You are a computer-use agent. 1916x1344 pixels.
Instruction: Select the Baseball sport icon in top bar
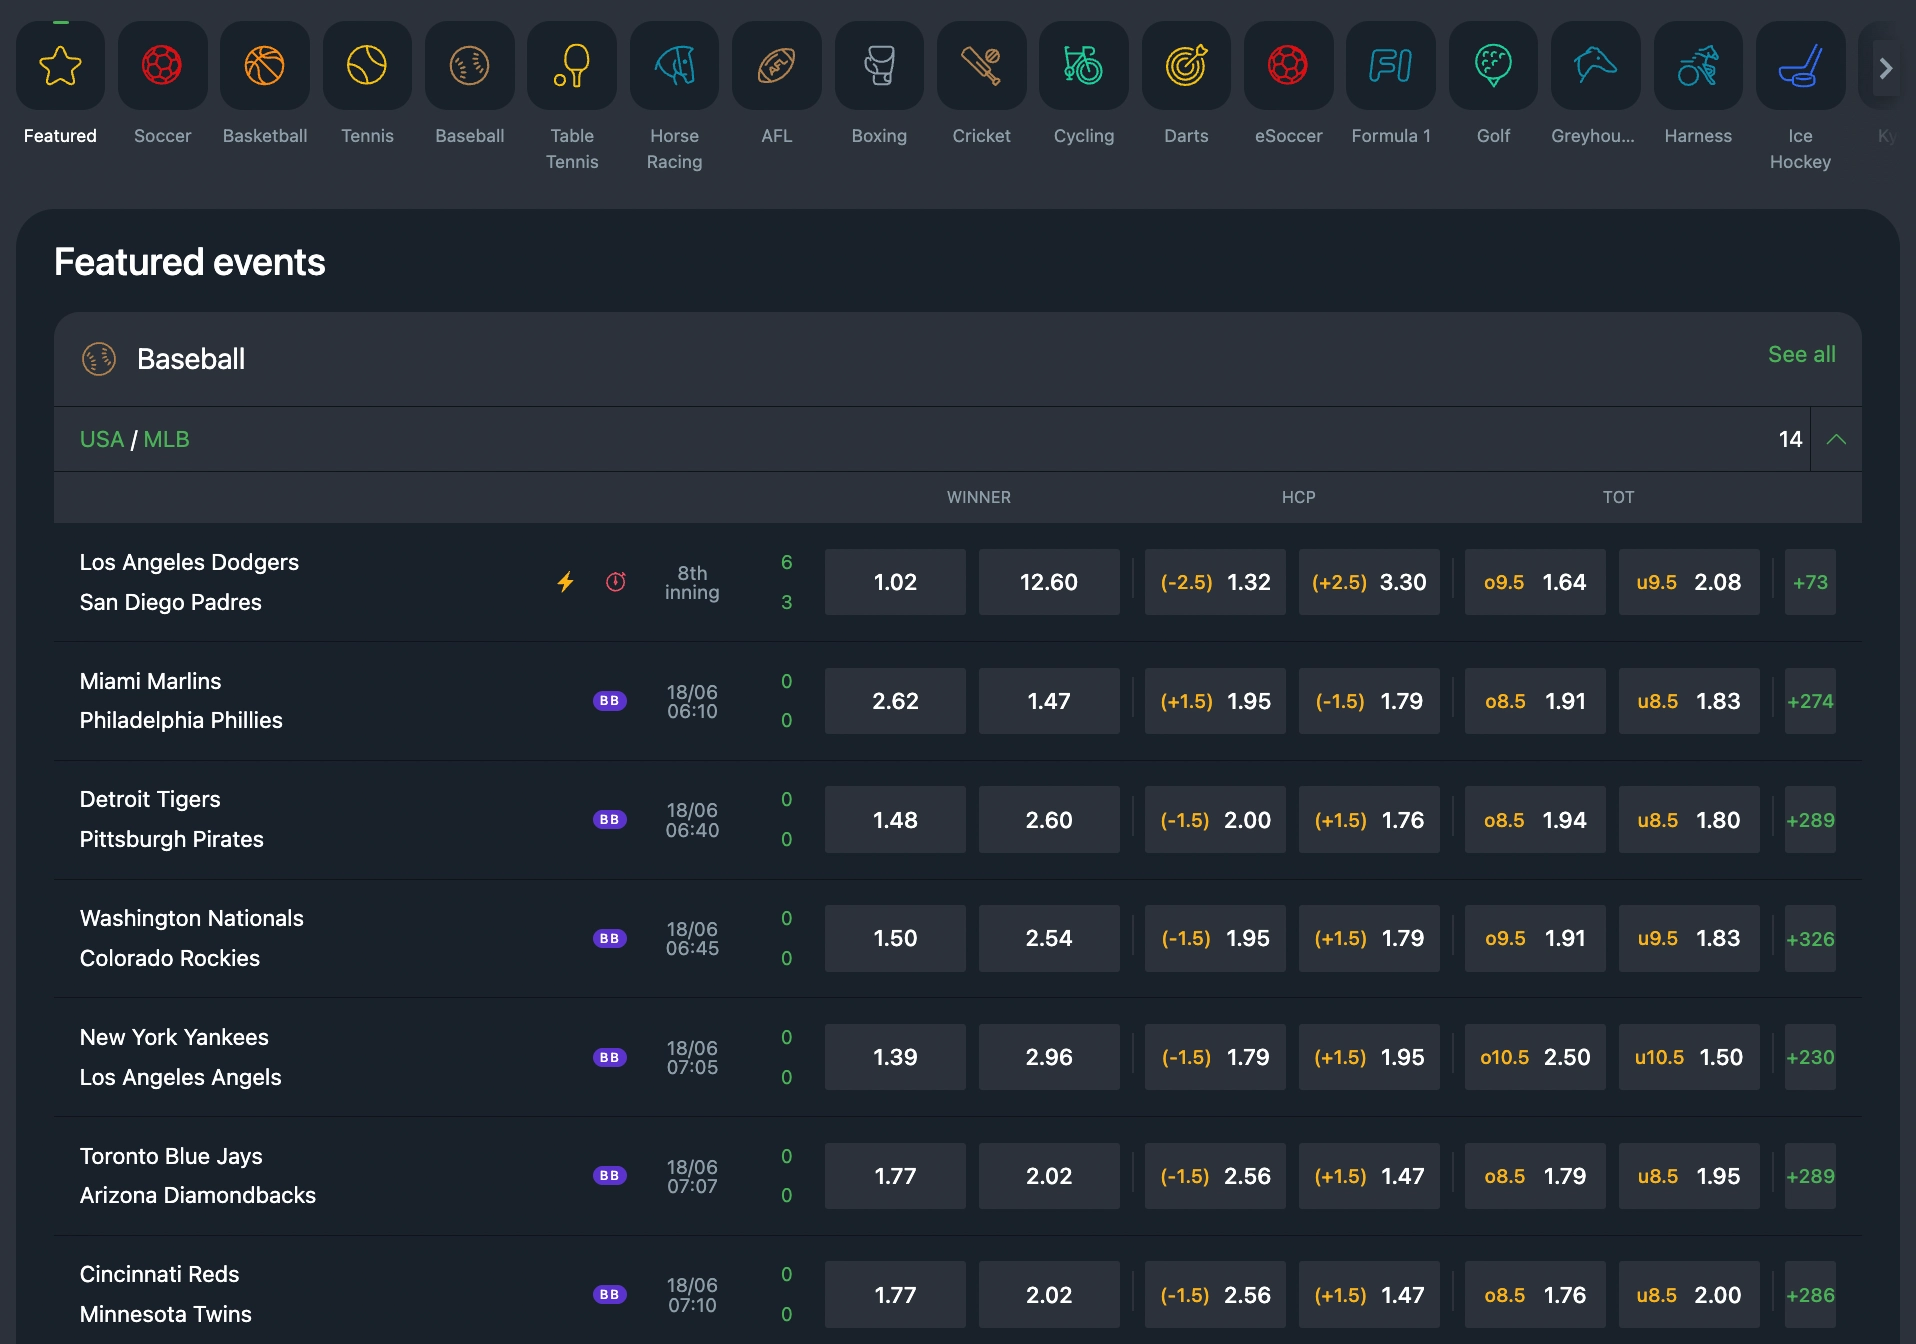470,66
